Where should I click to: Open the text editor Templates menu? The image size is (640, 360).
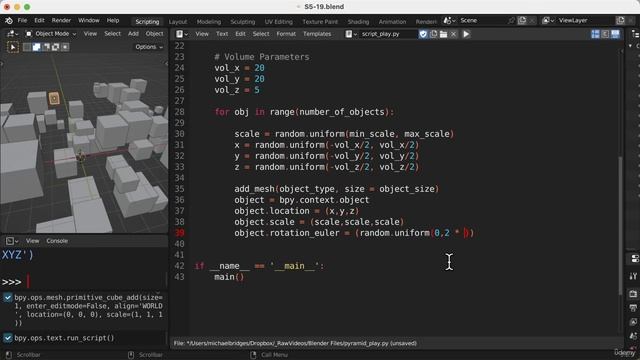click(317, 34)
